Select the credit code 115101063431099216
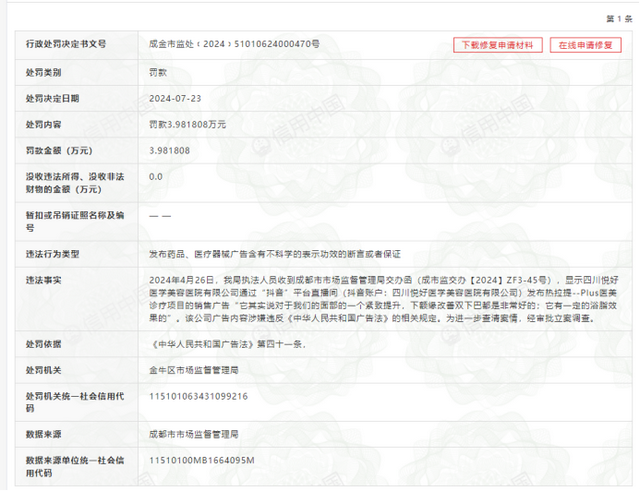Screen dimensions: 640x491 pyautogui.click(x=198, y=396)
